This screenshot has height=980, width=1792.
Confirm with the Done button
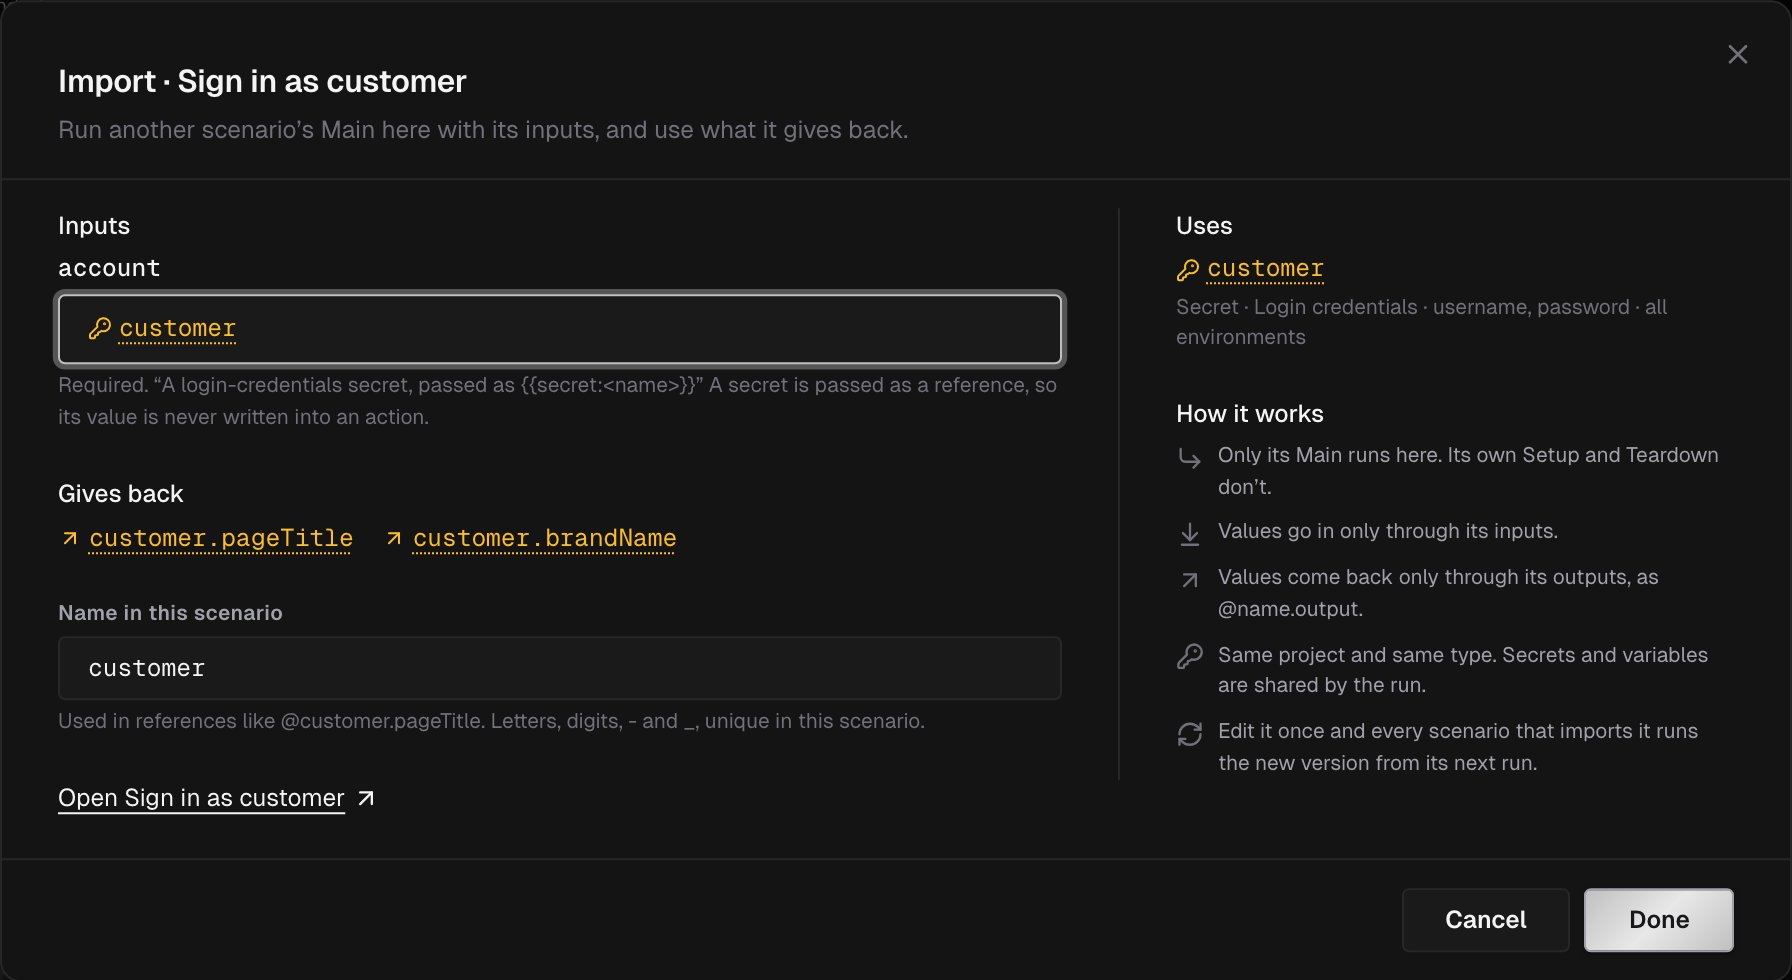pos(1659,920)
